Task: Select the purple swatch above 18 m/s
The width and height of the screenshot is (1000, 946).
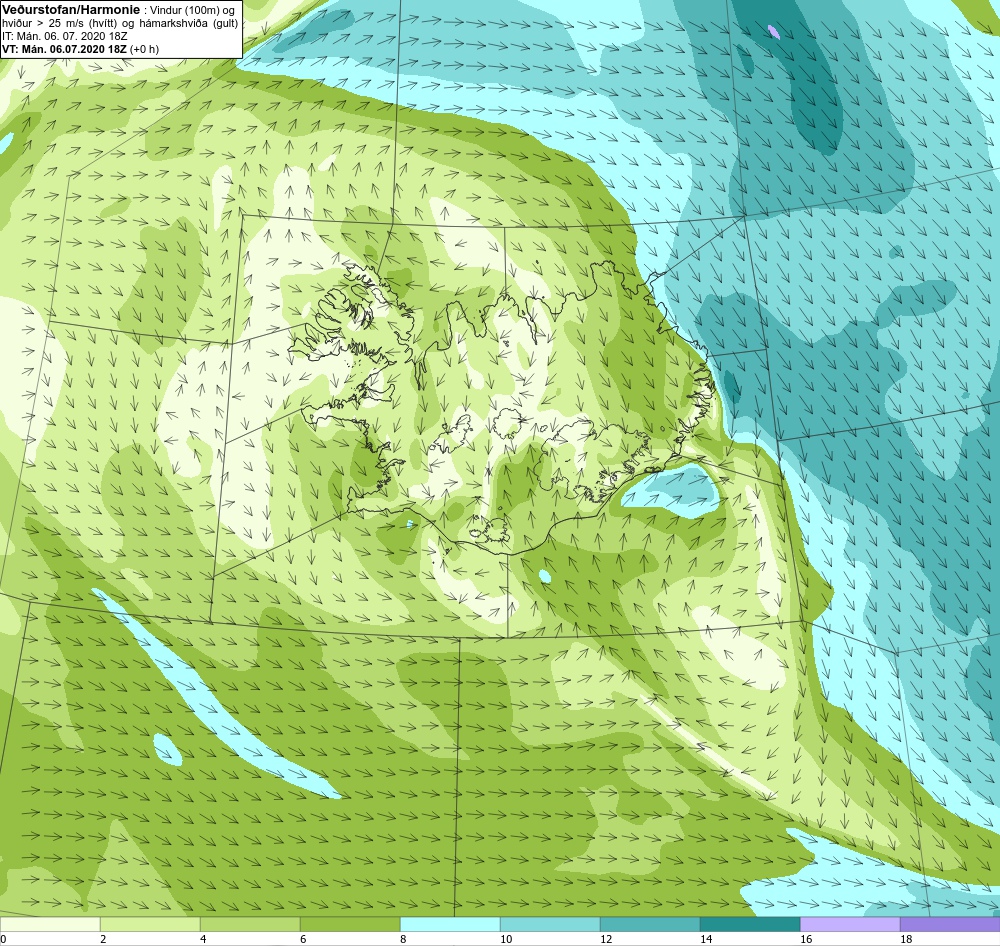Action: pyautogui.click(x=950, y=924)
